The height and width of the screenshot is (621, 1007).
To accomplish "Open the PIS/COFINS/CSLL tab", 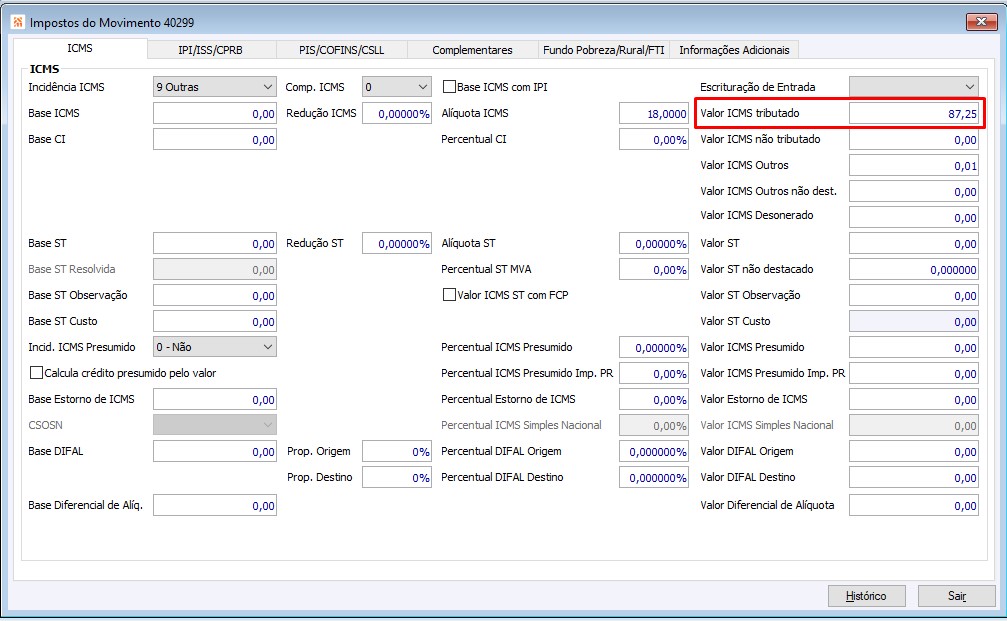I will pos(342,50).
